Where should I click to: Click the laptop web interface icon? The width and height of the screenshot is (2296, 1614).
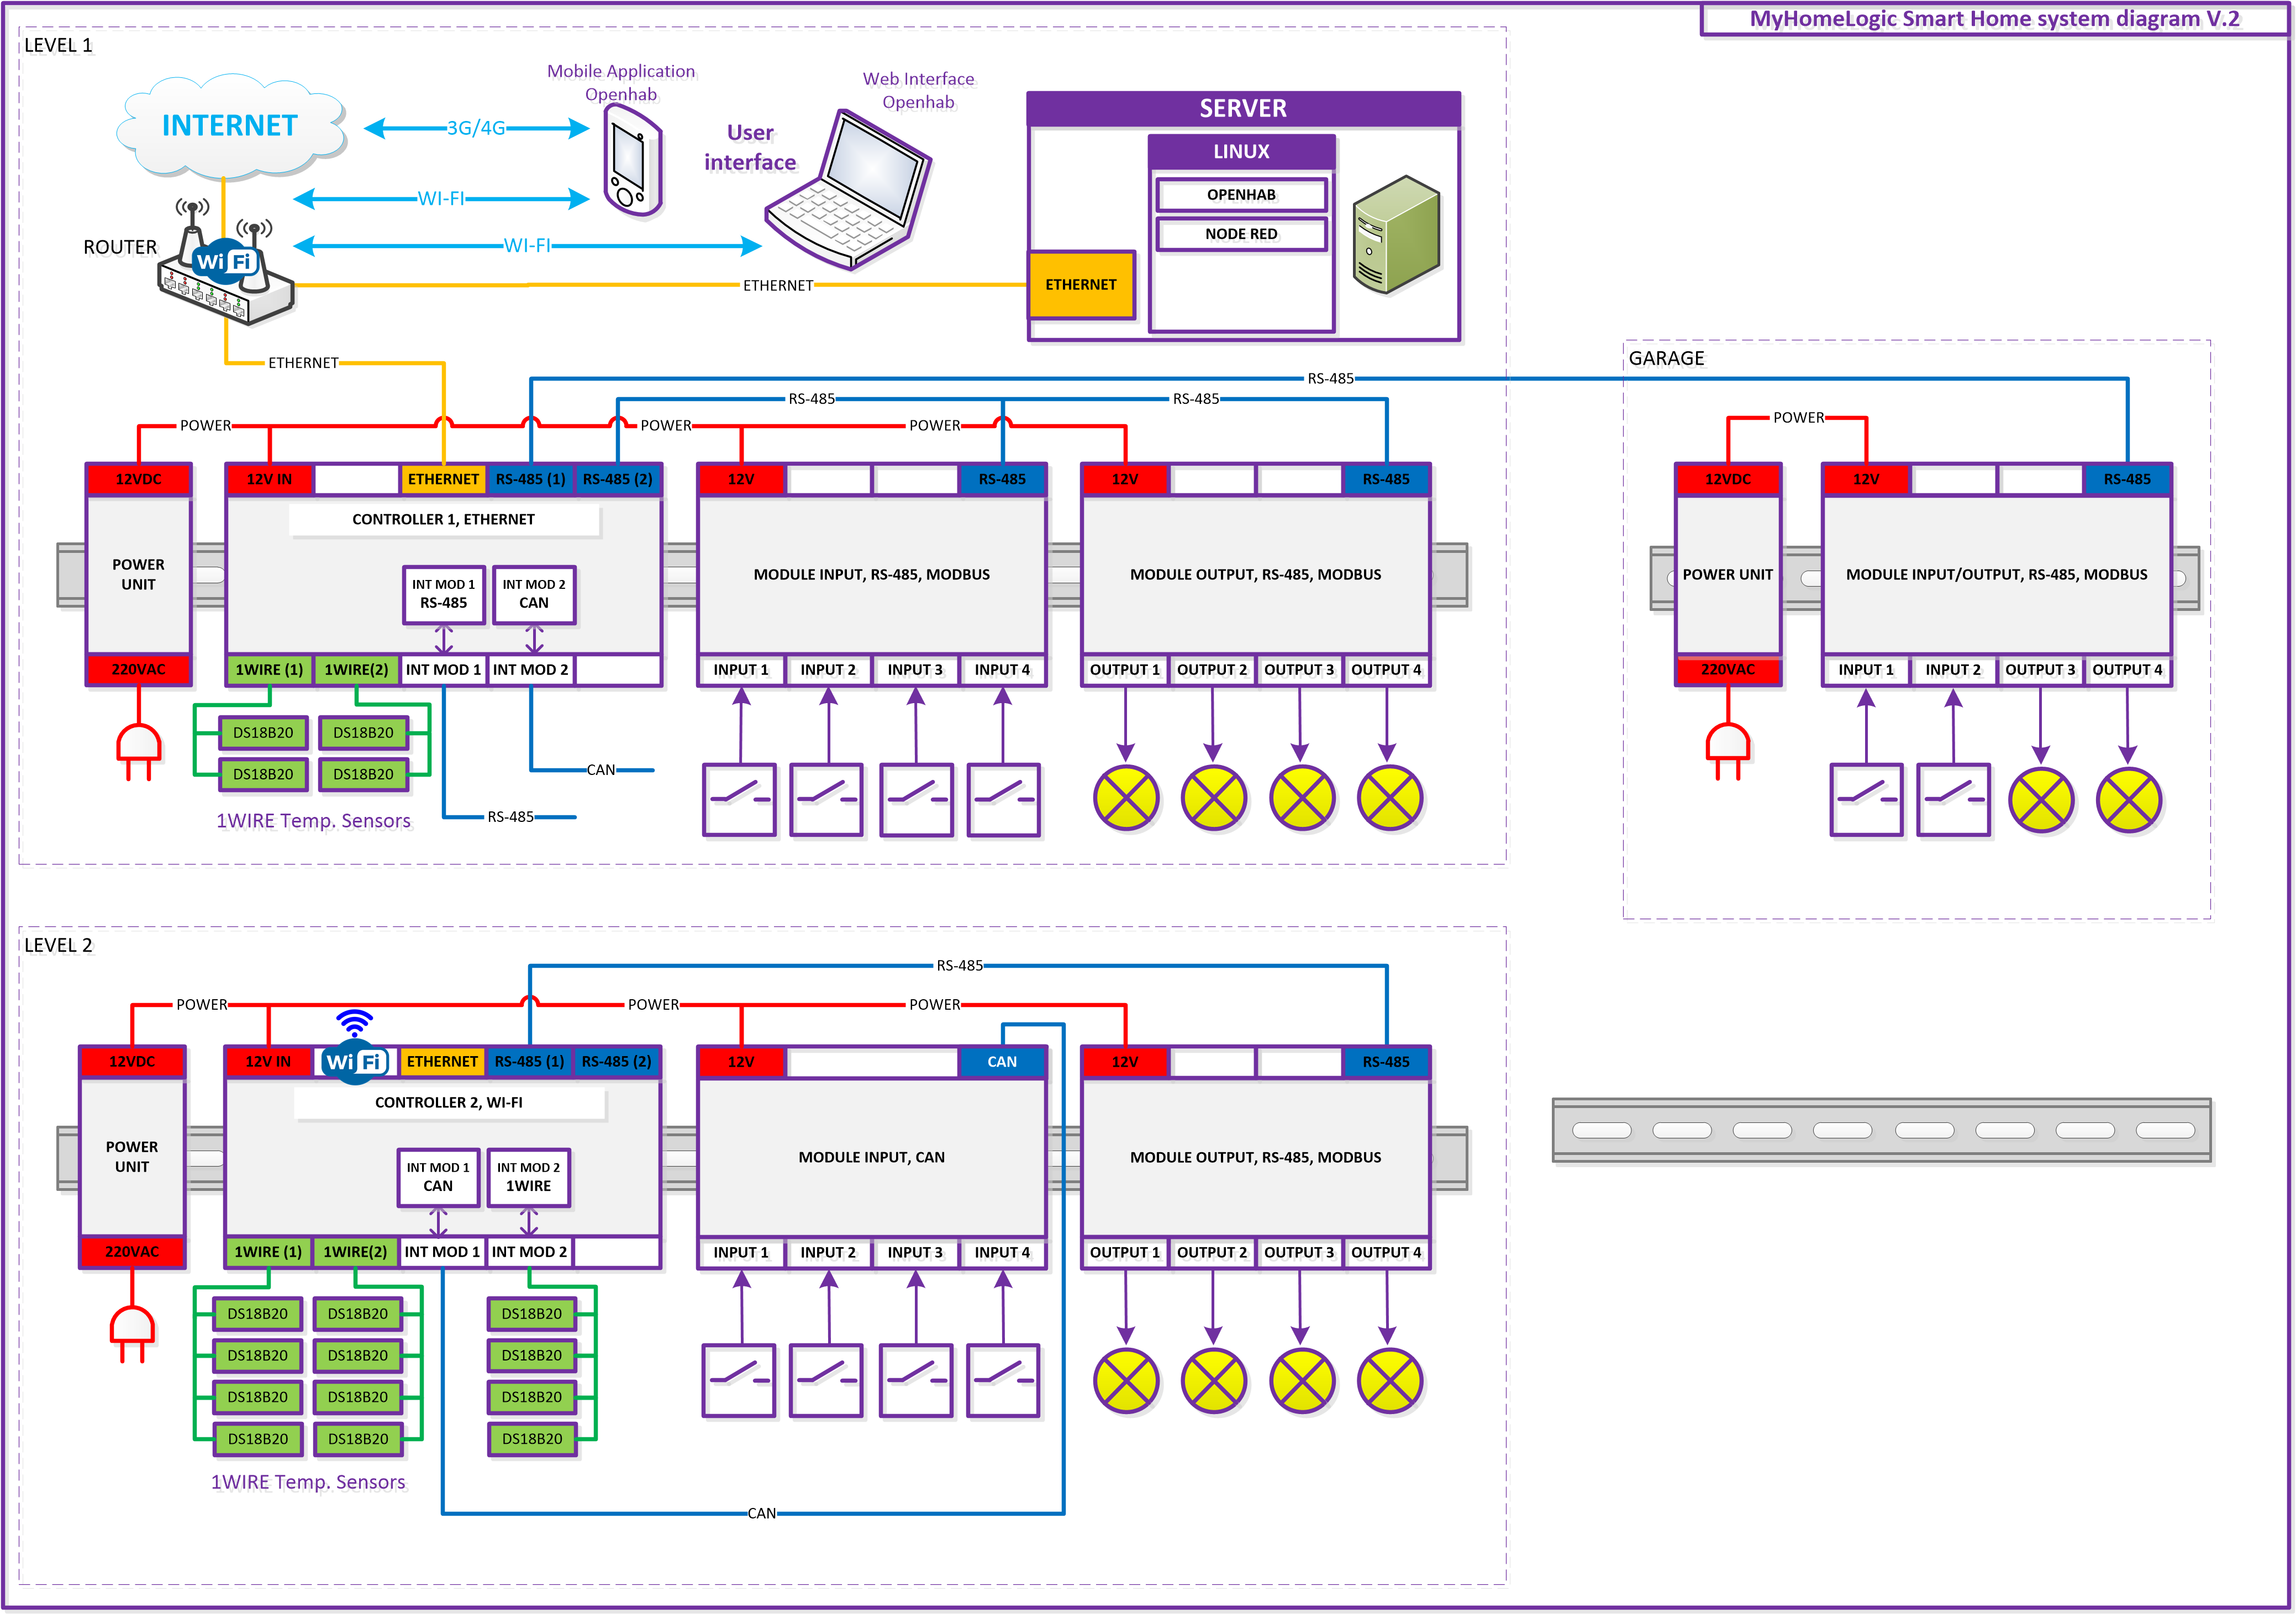tap(850, 192)
